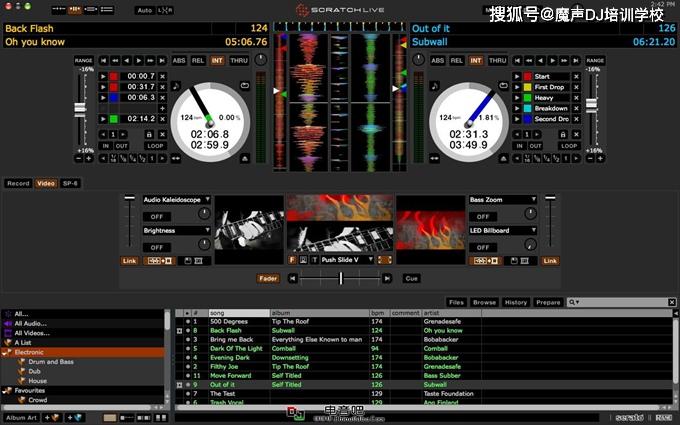680x425 pixels.
Task: Toggle LED Billboard effect OFF button
Action: [483, 247]
